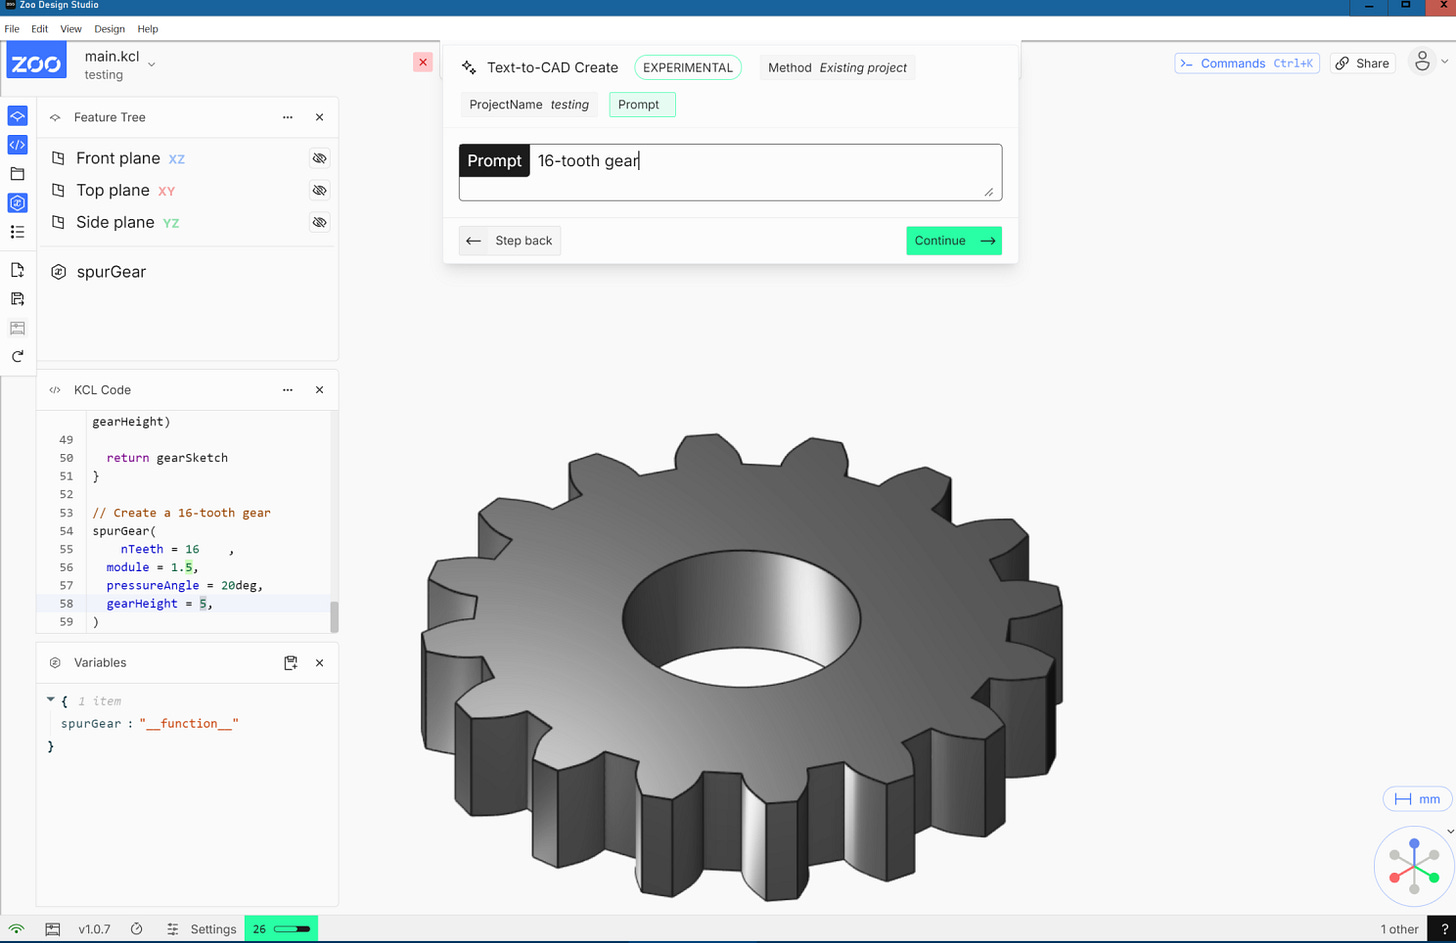Open Settings in the status bar
This screenshot has width=1456, height=943.
(202, 929)
